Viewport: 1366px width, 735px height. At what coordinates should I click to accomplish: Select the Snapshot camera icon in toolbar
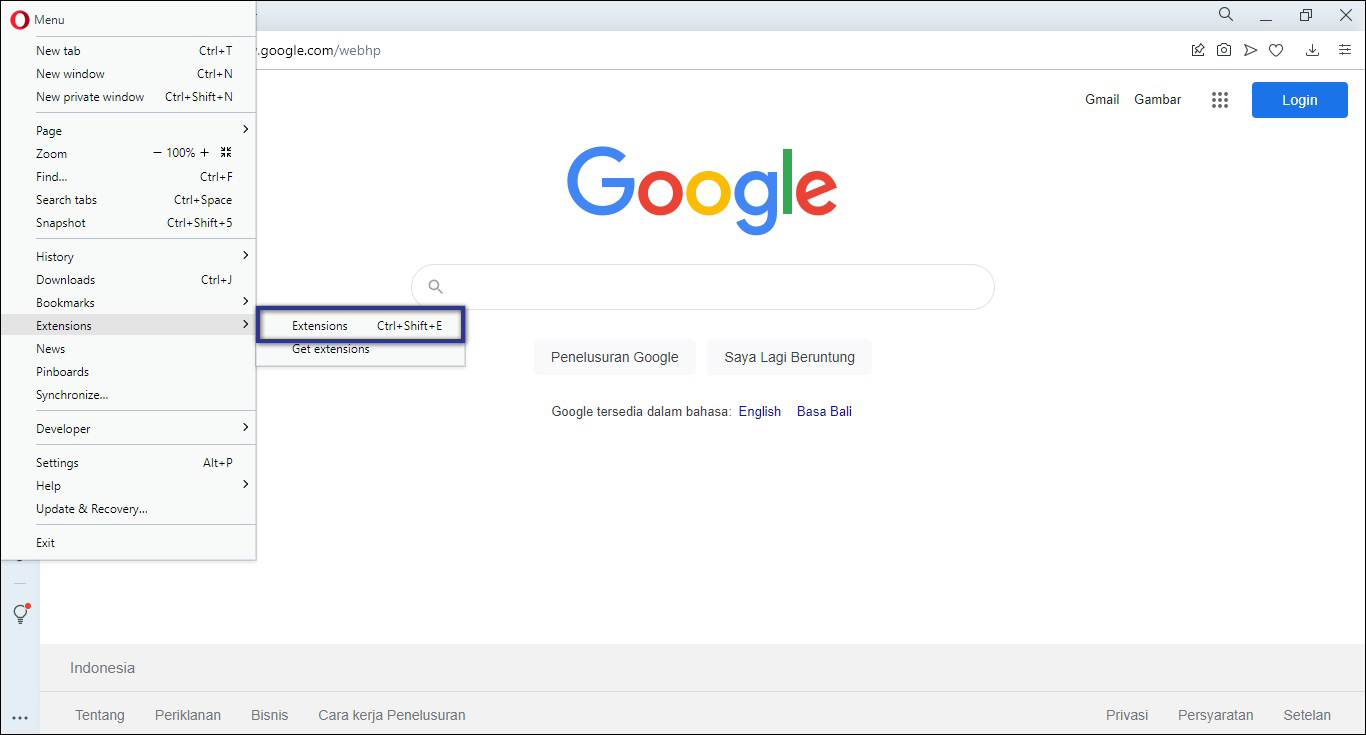(1224, 49)
